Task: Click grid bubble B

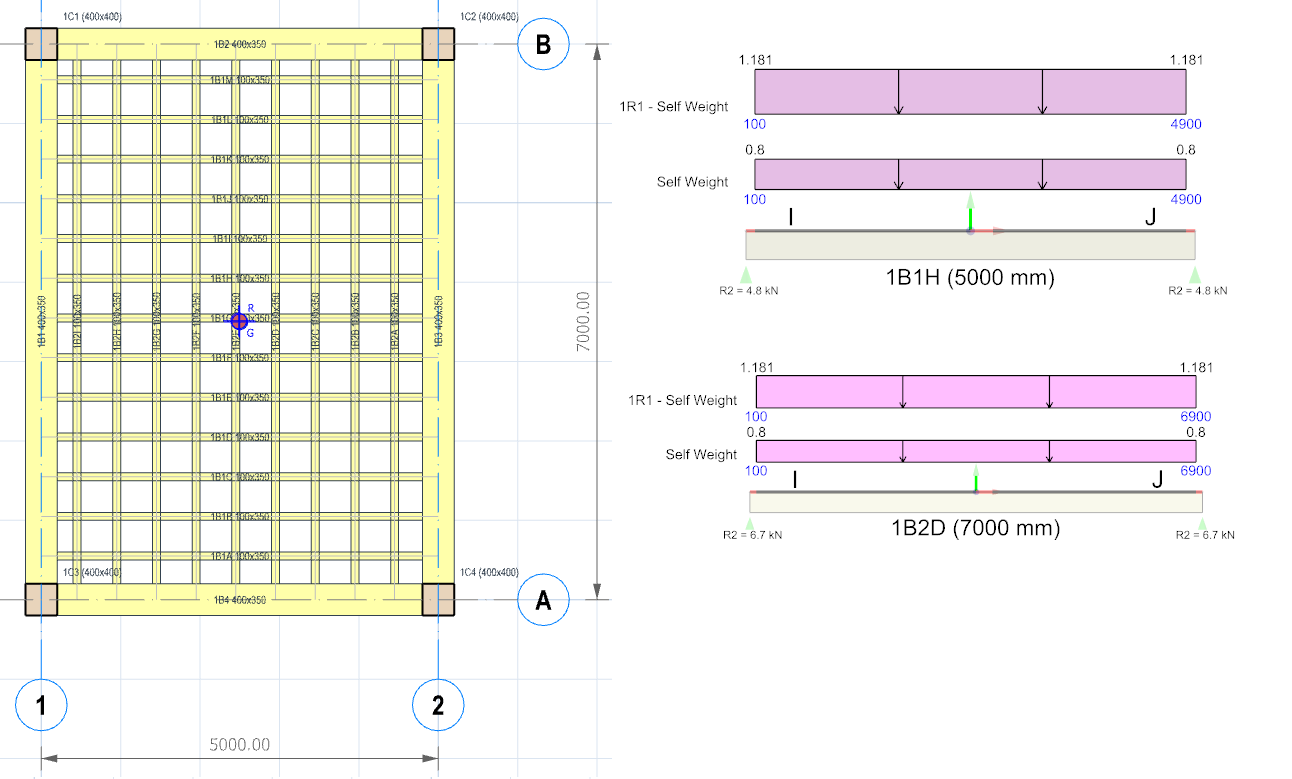Action: pos(543,45)
